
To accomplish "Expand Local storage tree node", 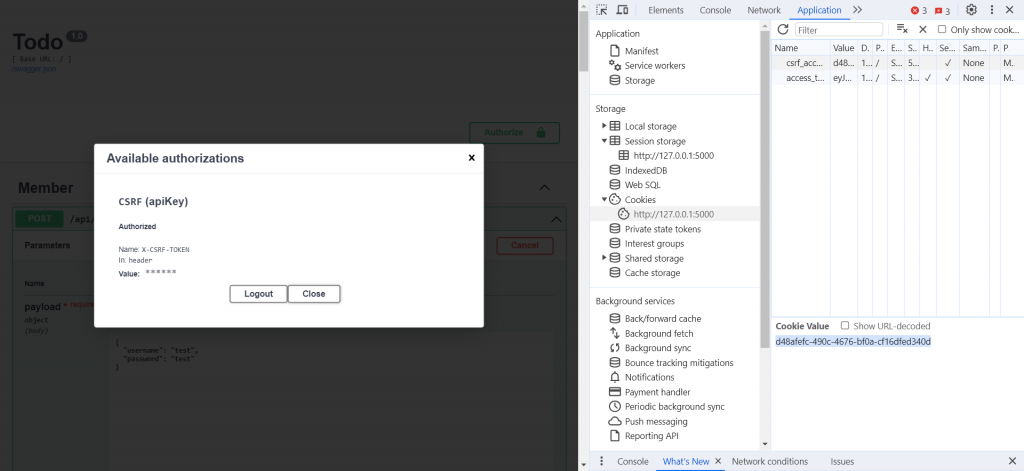I will pyautogui.click(x=604, y=125).
